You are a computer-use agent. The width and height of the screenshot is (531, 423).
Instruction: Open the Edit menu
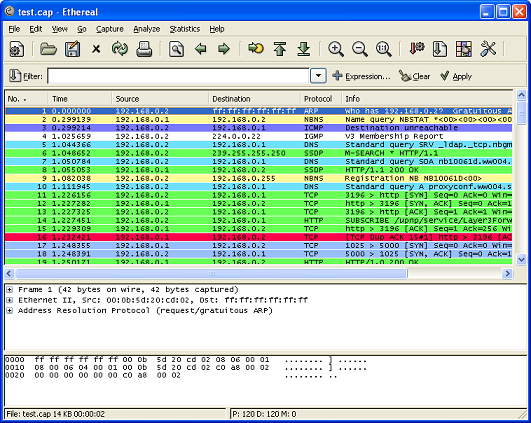36,29
